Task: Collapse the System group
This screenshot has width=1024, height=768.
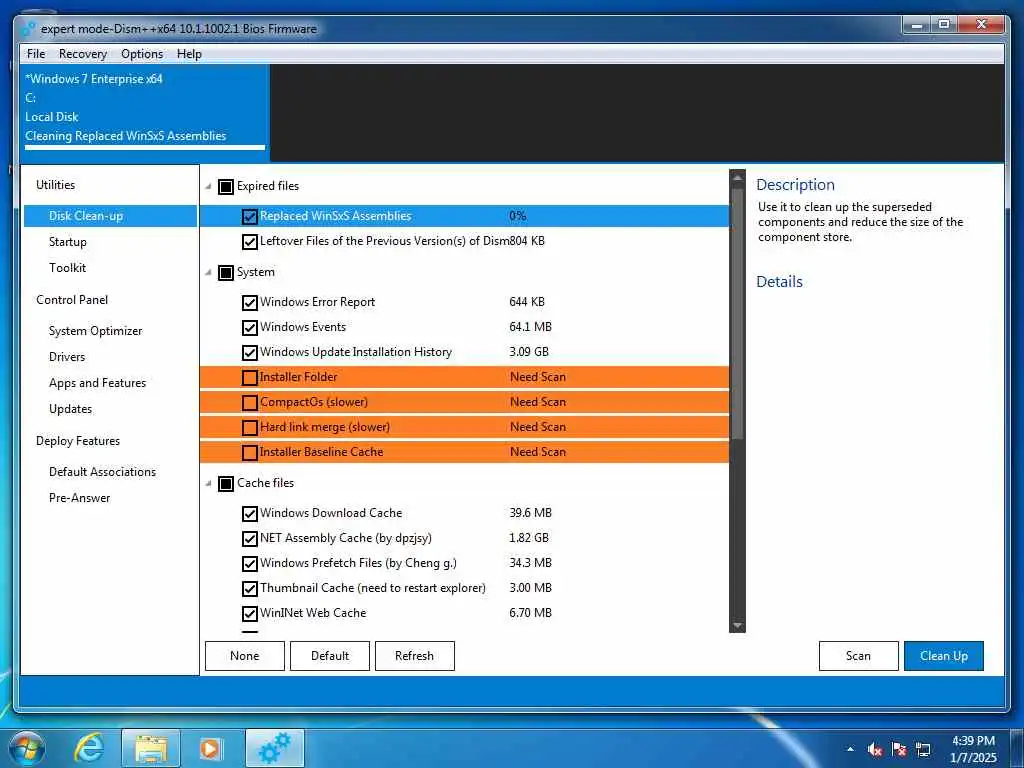Action: 208,272
